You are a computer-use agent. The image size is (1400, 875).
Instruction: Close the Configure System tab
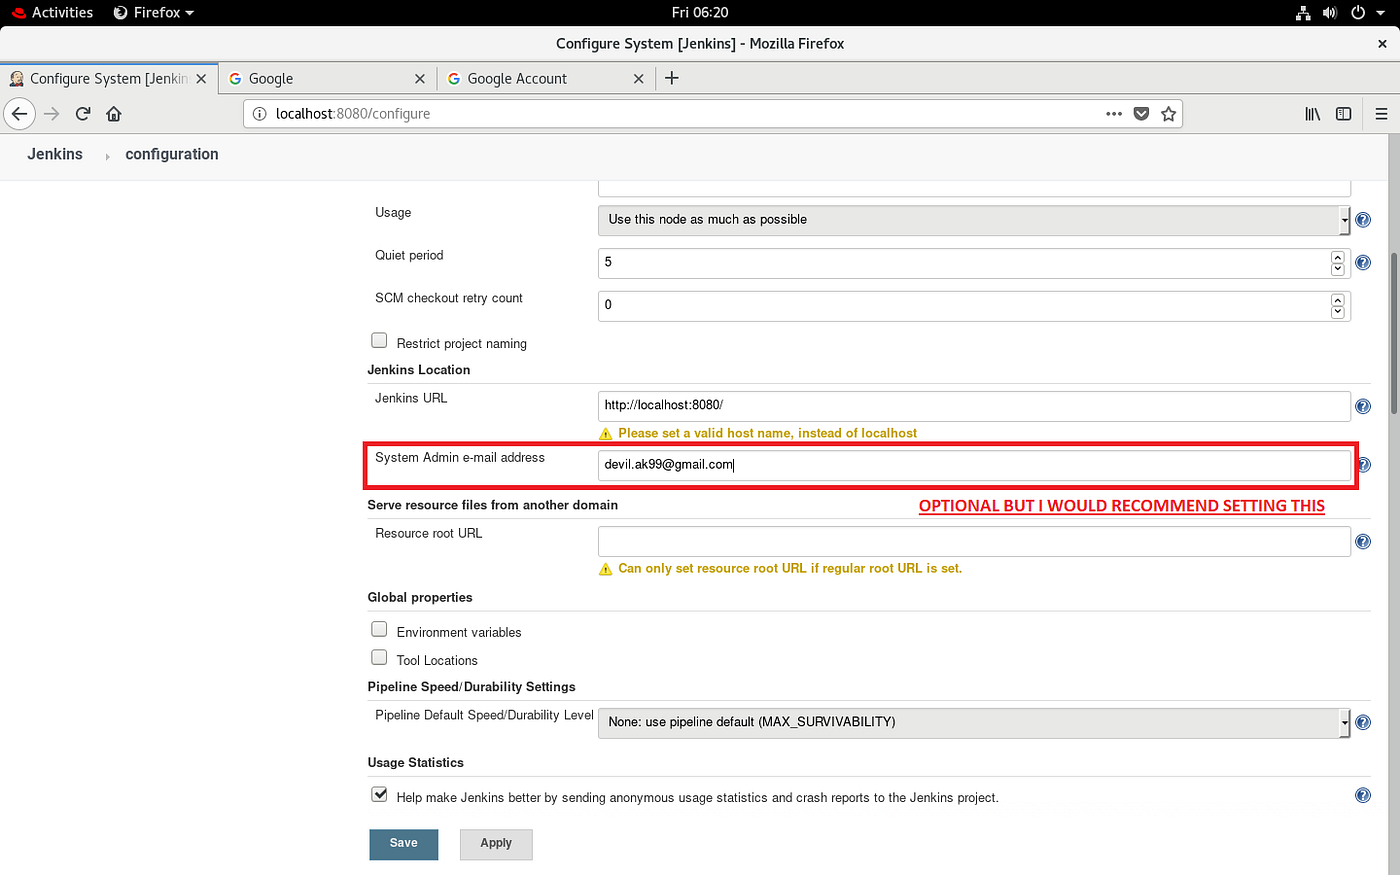point(202,79)
